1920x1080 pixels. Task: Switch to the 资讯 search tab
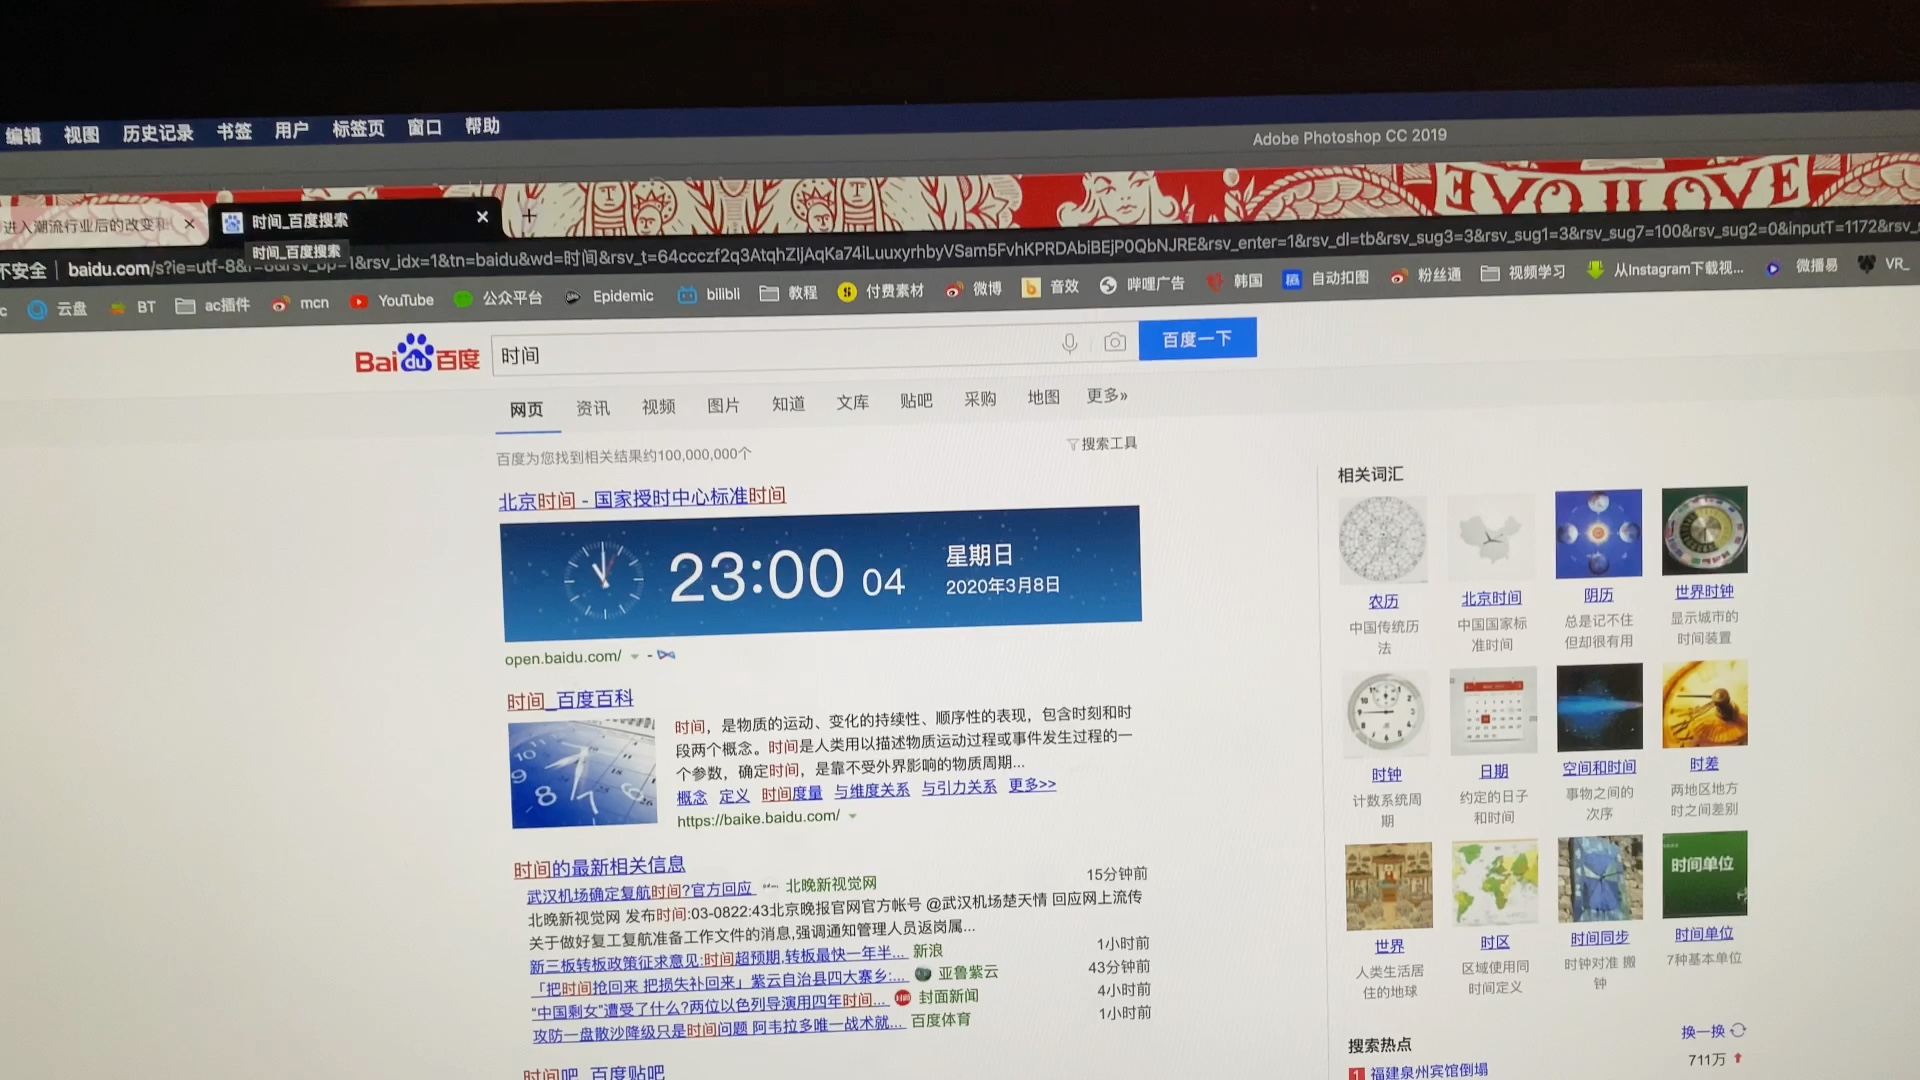tap(592, 408)
